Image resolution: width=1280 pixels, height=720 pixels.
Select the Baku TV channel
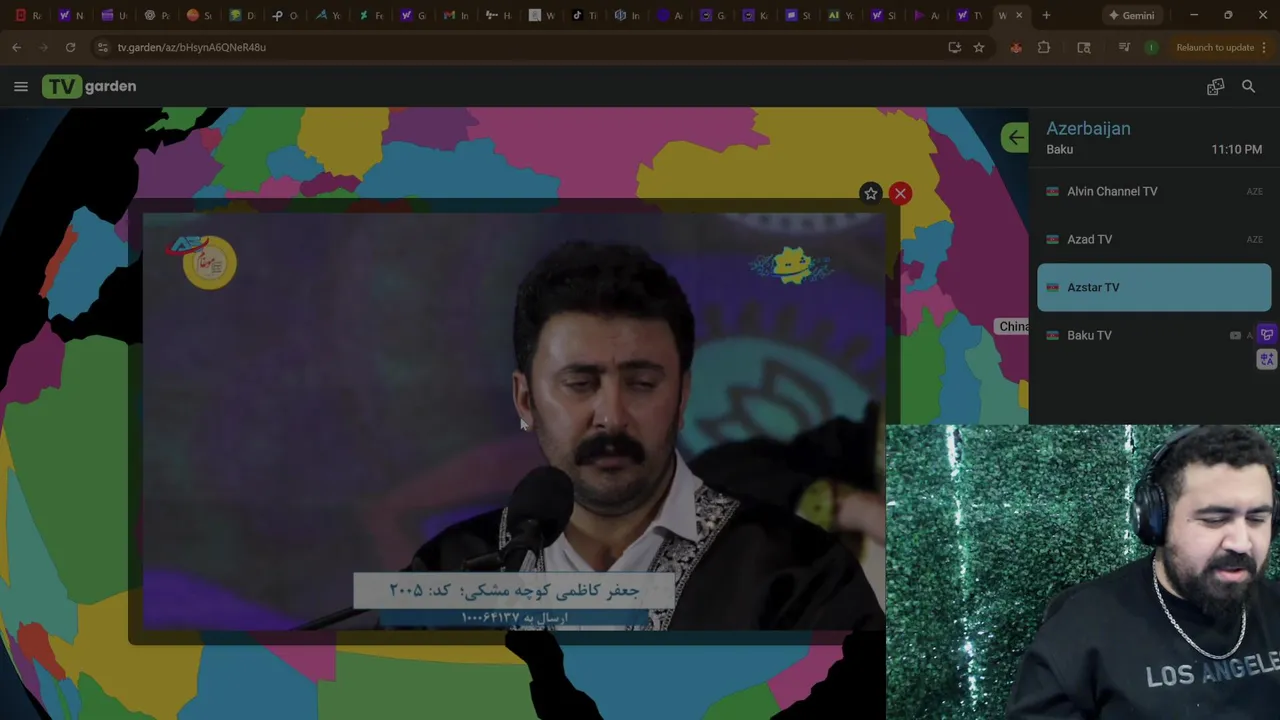pyautogui.click(x=1154, y=335)
